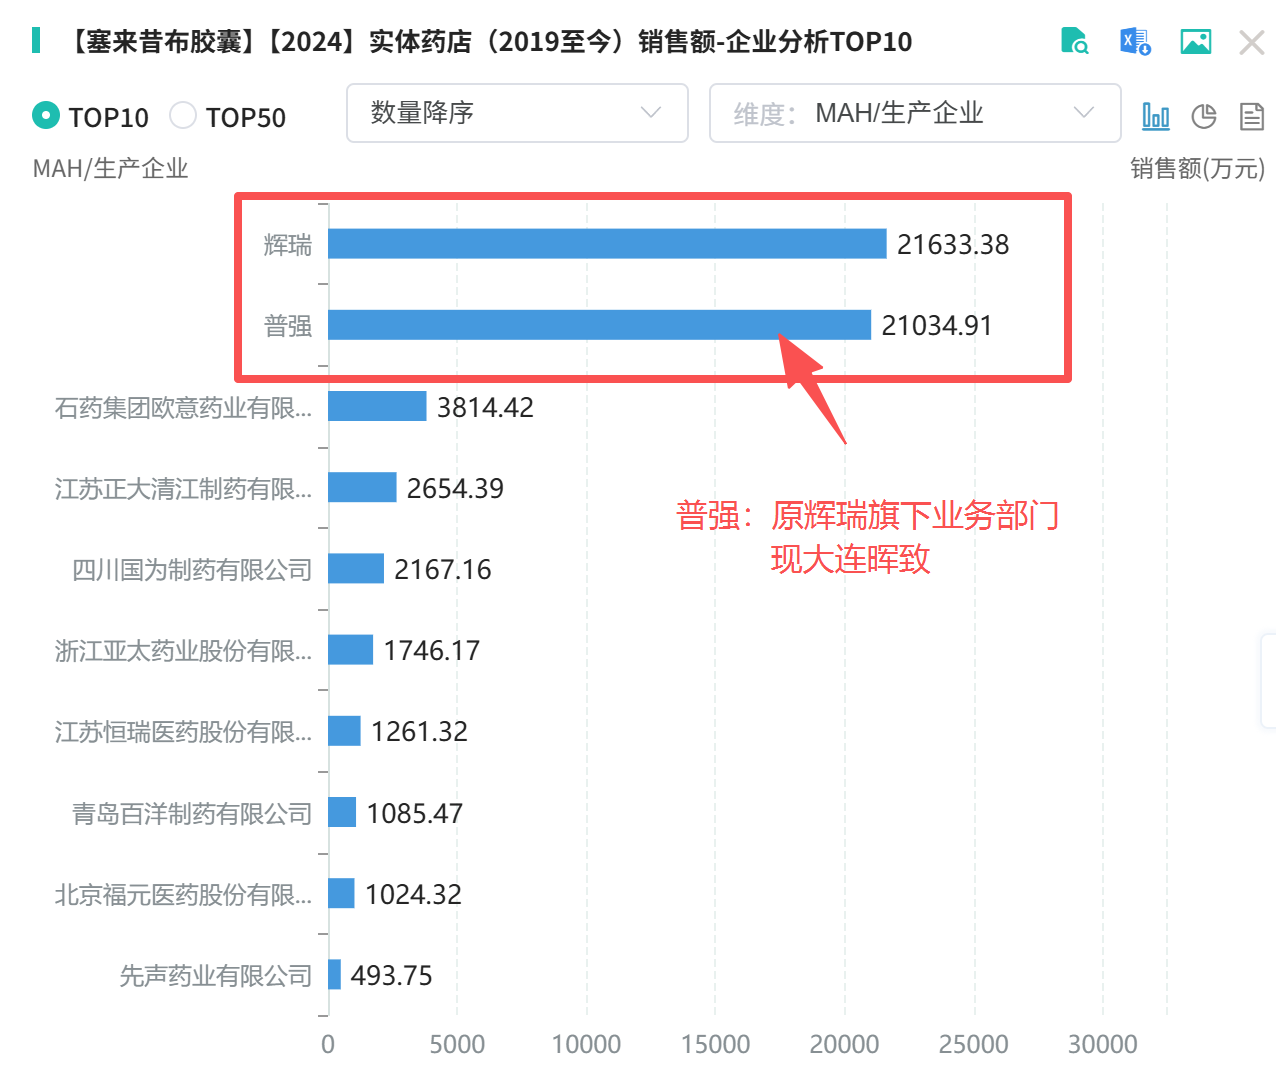Click the 辉瑞 axis label
Image resolution: width=1276 pixels, height=1084 pixels.
coord(288,245)
